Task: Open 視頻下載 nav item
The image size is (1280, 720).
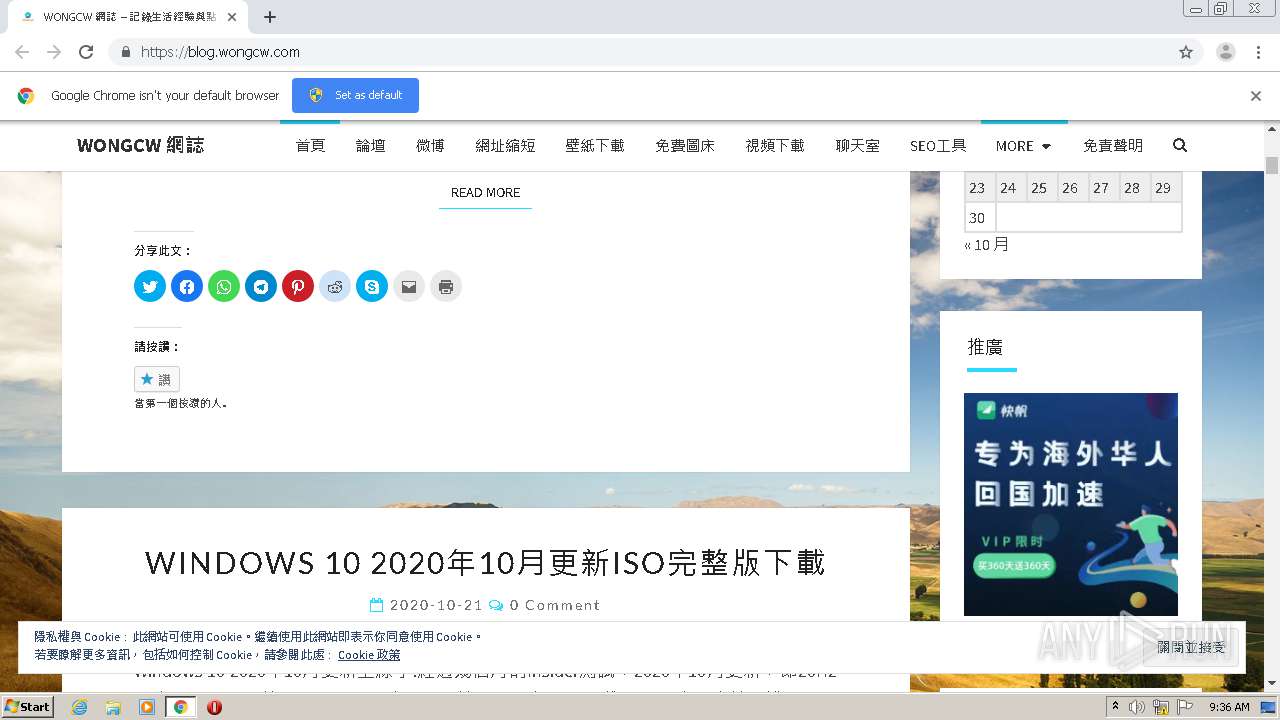Action: [x=775, y=146]
